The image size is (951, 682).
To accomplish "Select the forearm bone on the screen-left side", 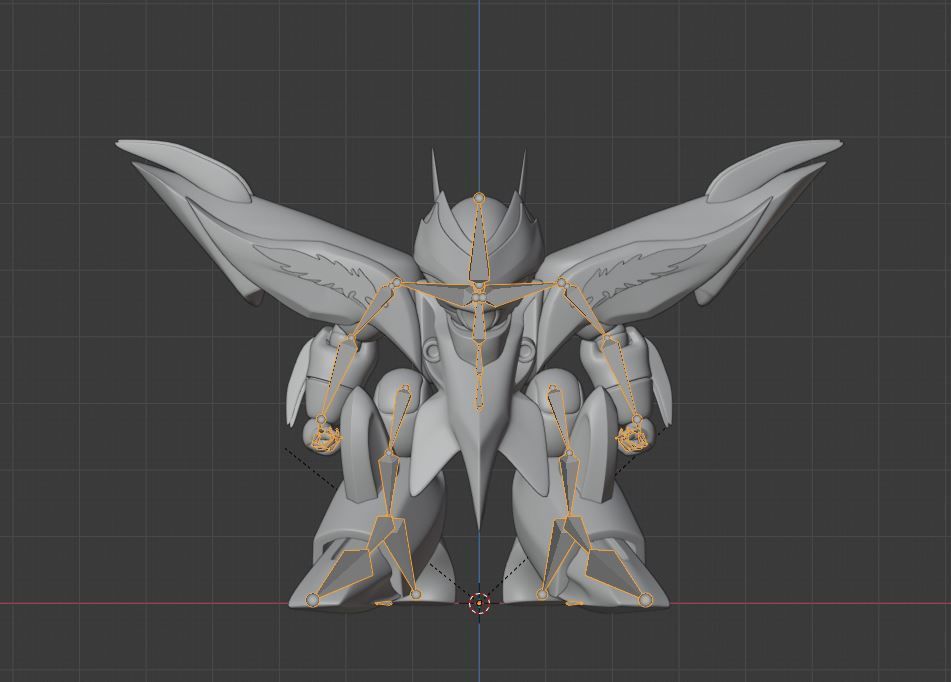I will pos(337,379).
